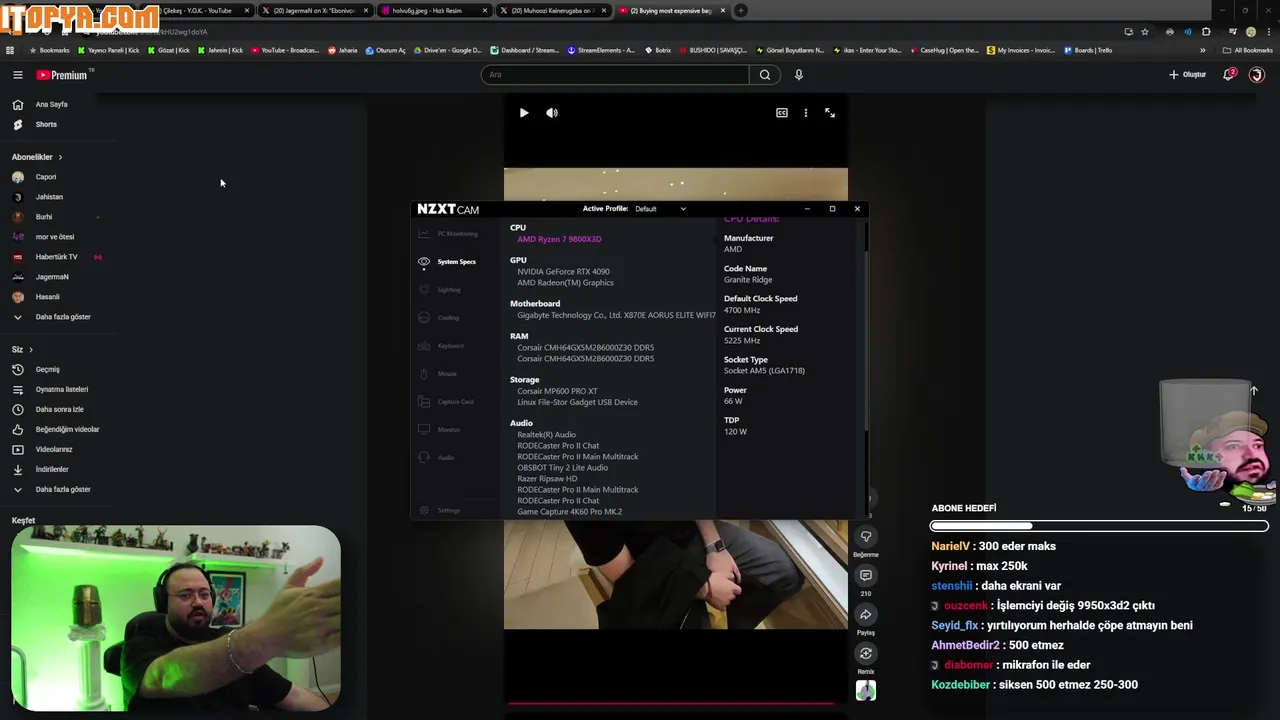Open the Boards Trello bookmark
Viewport: 1280px width, 720px height.
[x=1088, y=50]
